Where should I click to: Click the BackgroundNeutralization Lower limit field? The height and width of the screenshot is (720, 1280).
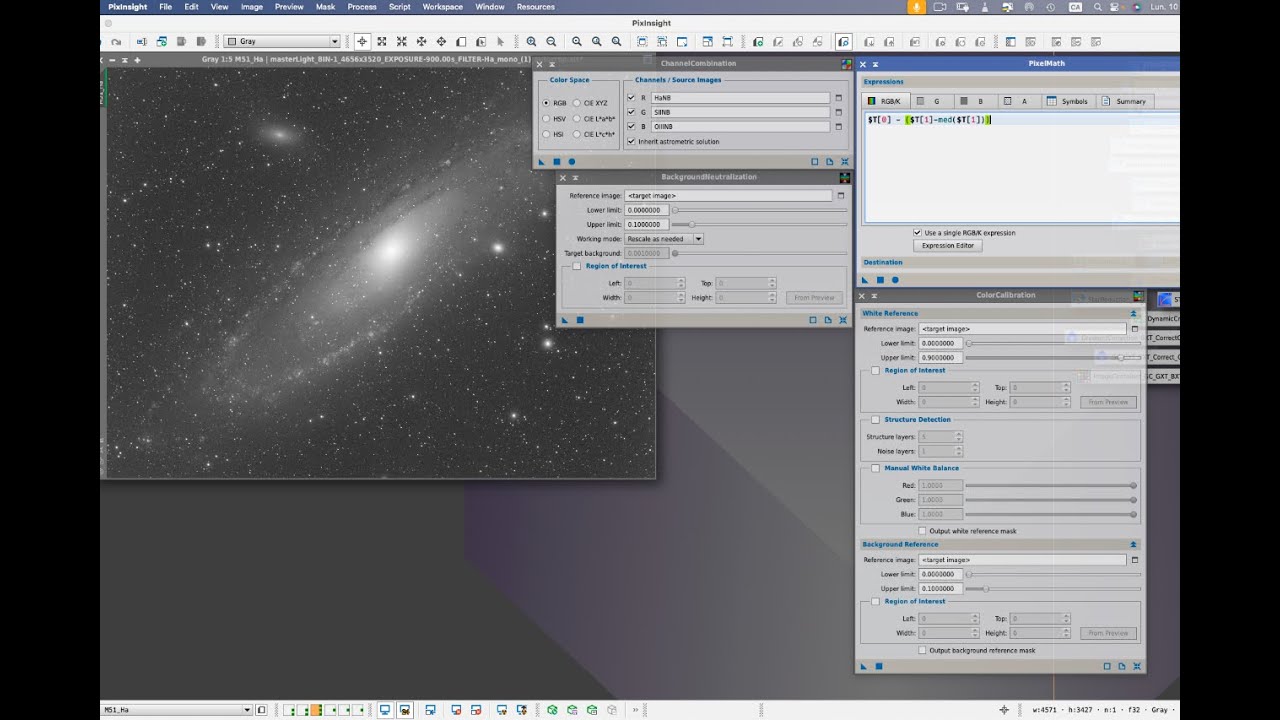pos(647,210)
